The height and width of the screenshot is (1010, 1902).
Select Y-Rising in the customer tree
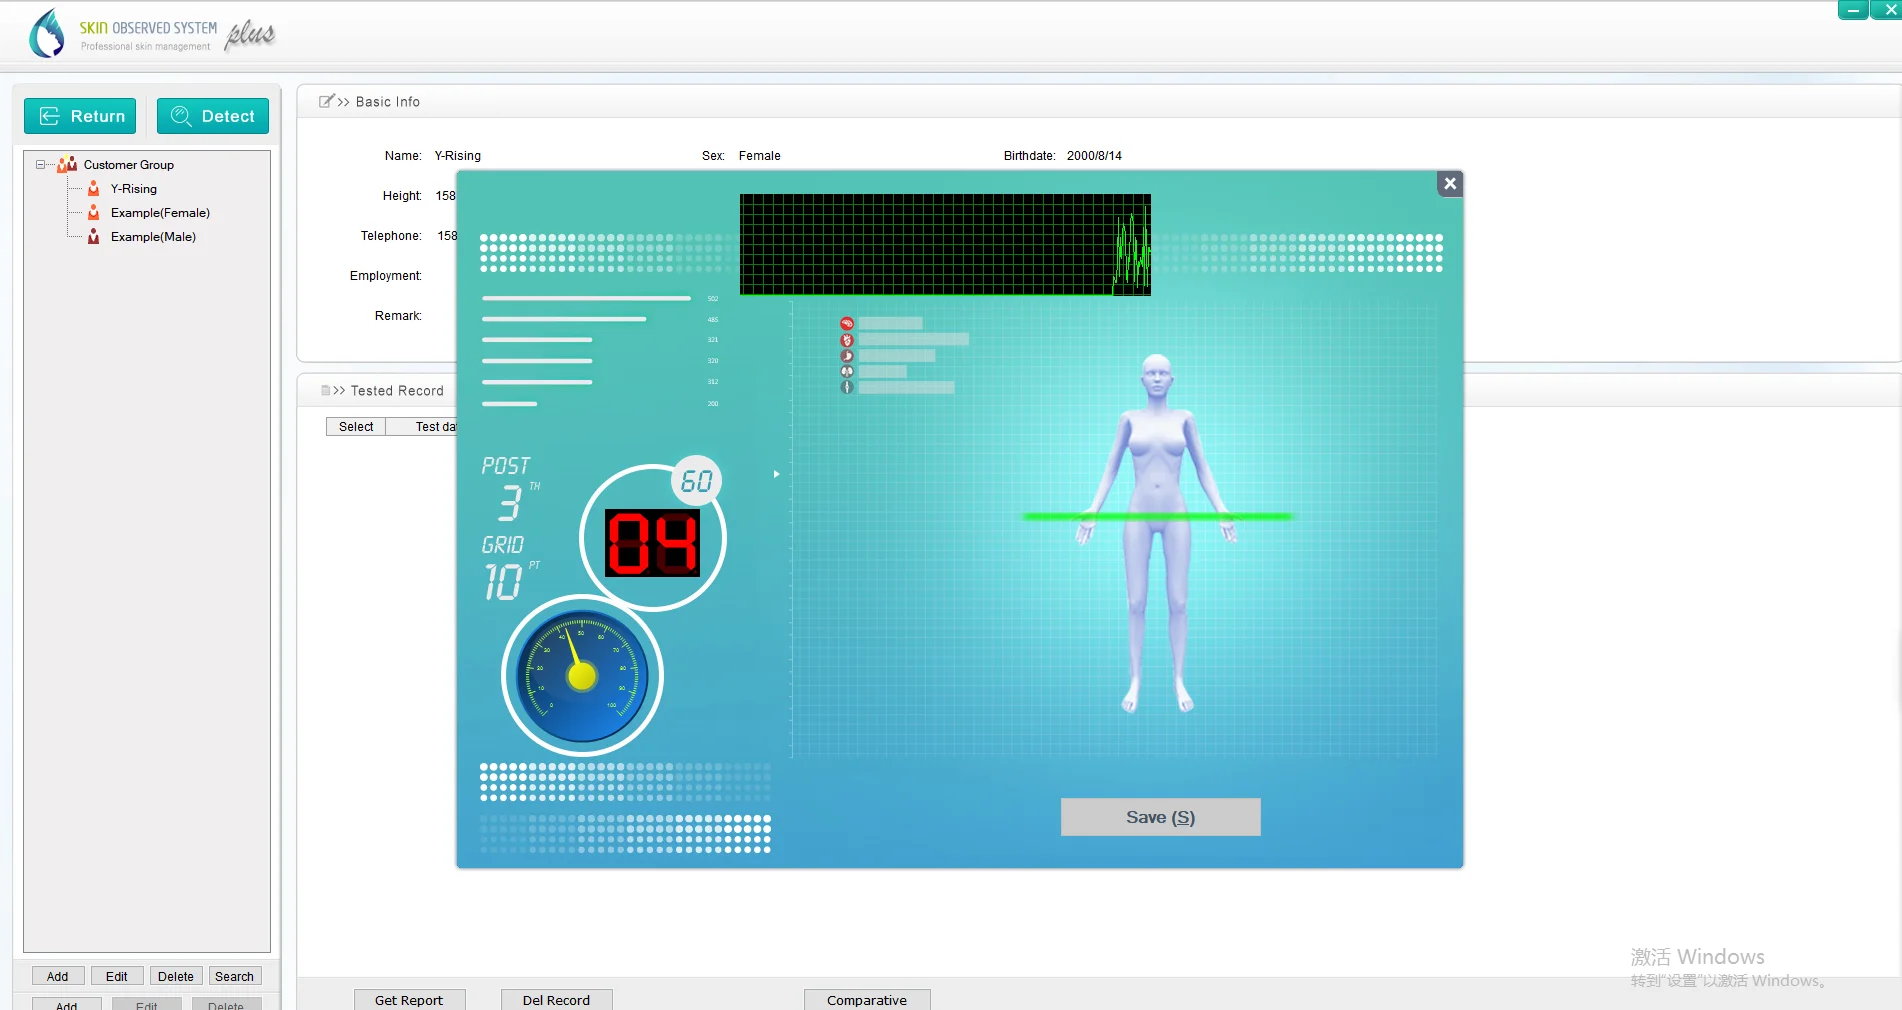coord(134,189)
